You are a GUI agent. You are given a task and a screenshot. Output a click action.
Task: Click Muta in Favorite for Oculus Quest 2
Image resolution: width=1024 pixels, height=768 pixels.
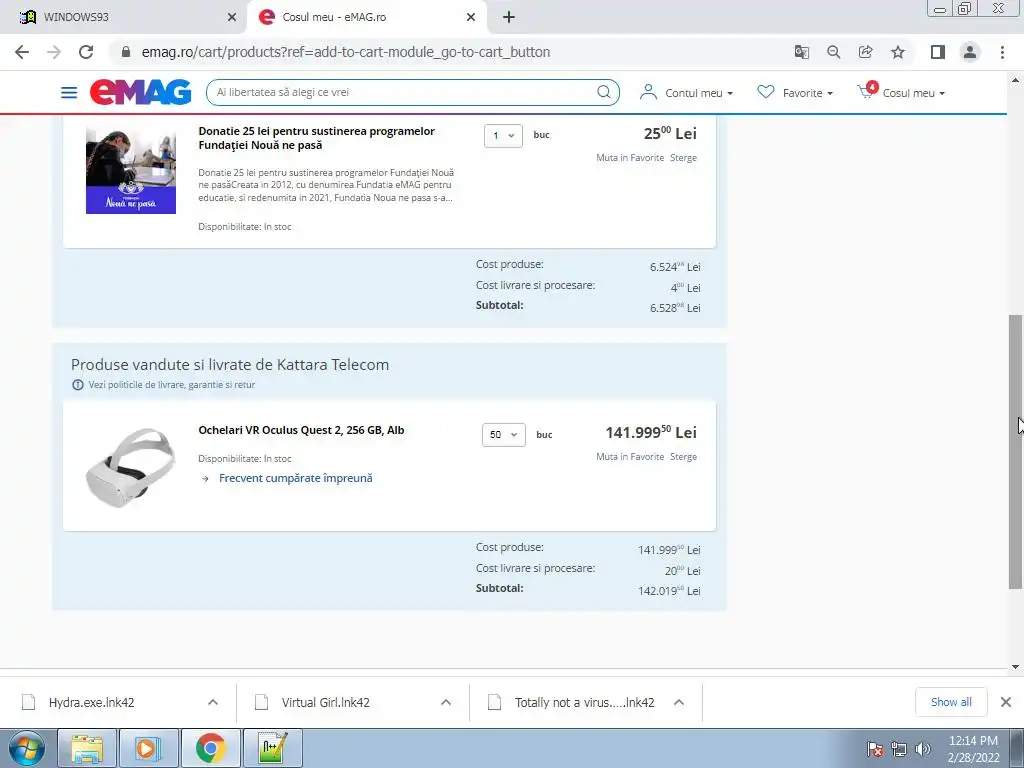pos(630,457)
